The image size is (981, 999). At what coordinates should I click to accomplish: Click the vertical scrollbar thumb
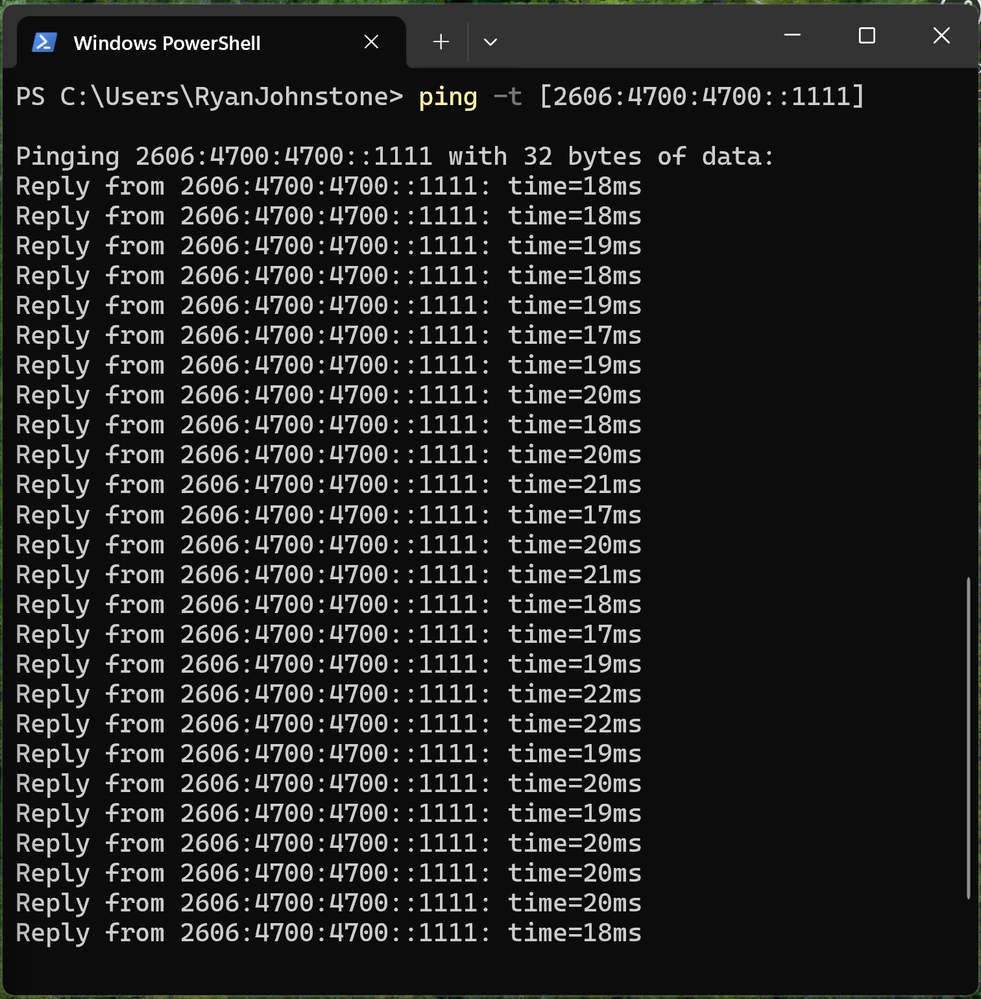pos(968,738)
